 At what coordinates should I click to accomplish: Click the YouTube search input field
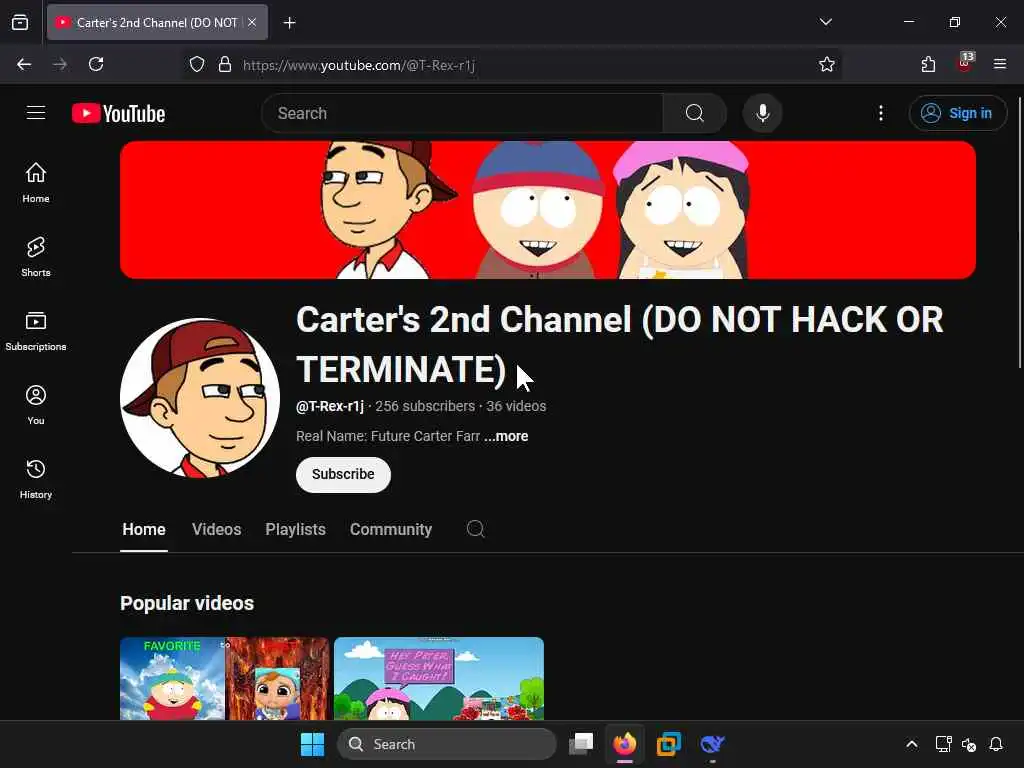tap(462, 113)
